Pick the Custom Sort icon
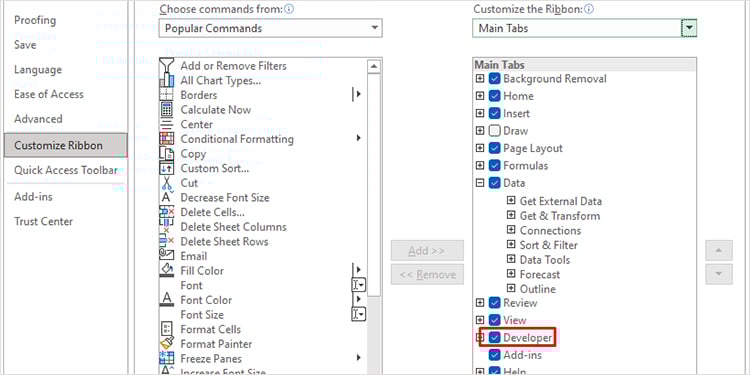 [x=166, y=168]
